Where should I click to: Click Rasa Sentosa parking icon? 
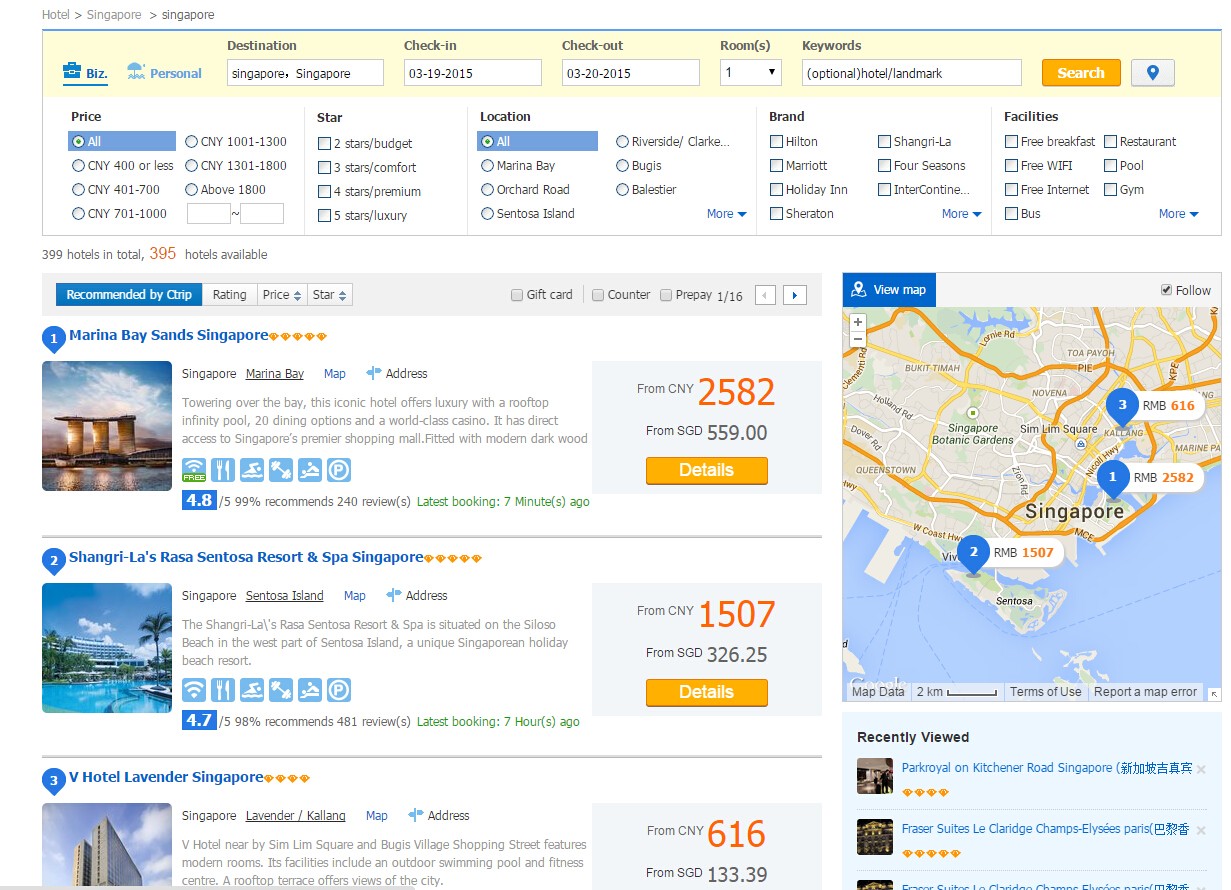click(x=339, y=690)
